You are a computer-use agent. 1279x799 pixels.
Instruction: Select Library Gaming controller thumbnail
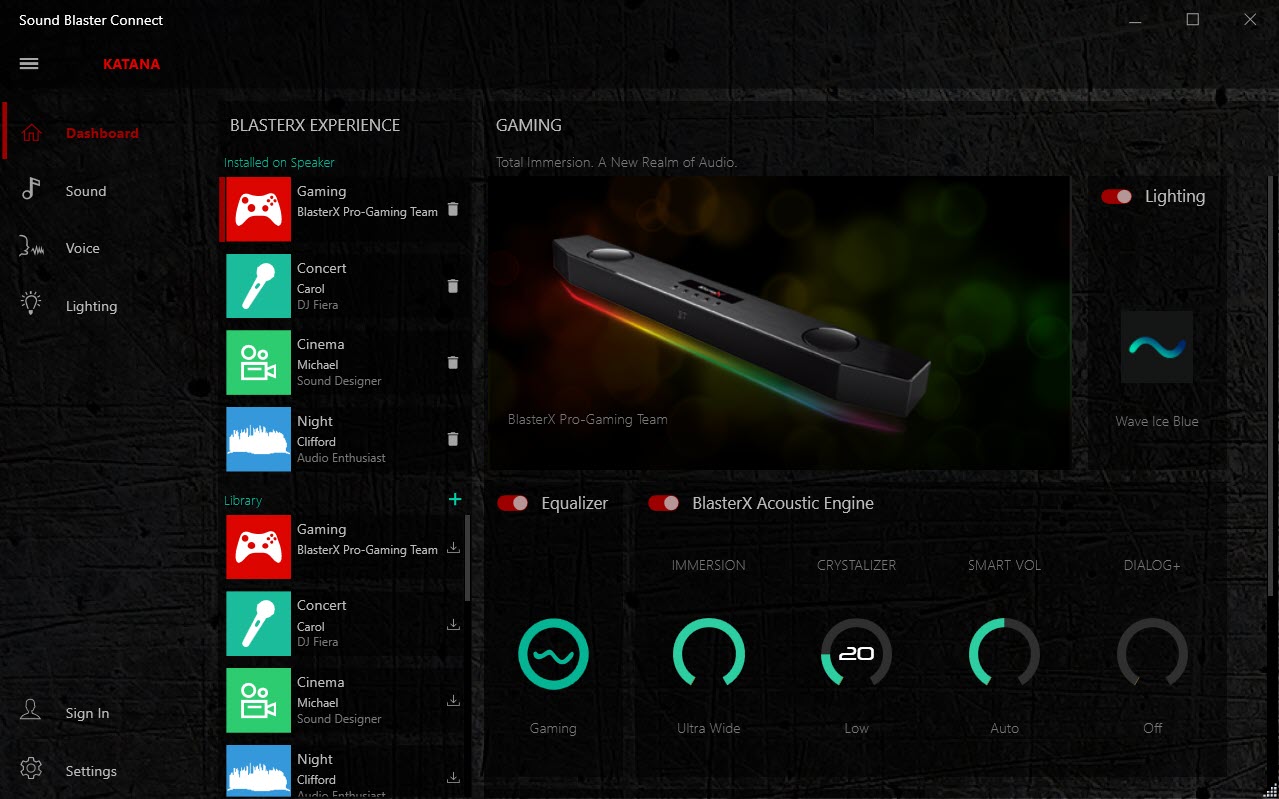(258, 547)
